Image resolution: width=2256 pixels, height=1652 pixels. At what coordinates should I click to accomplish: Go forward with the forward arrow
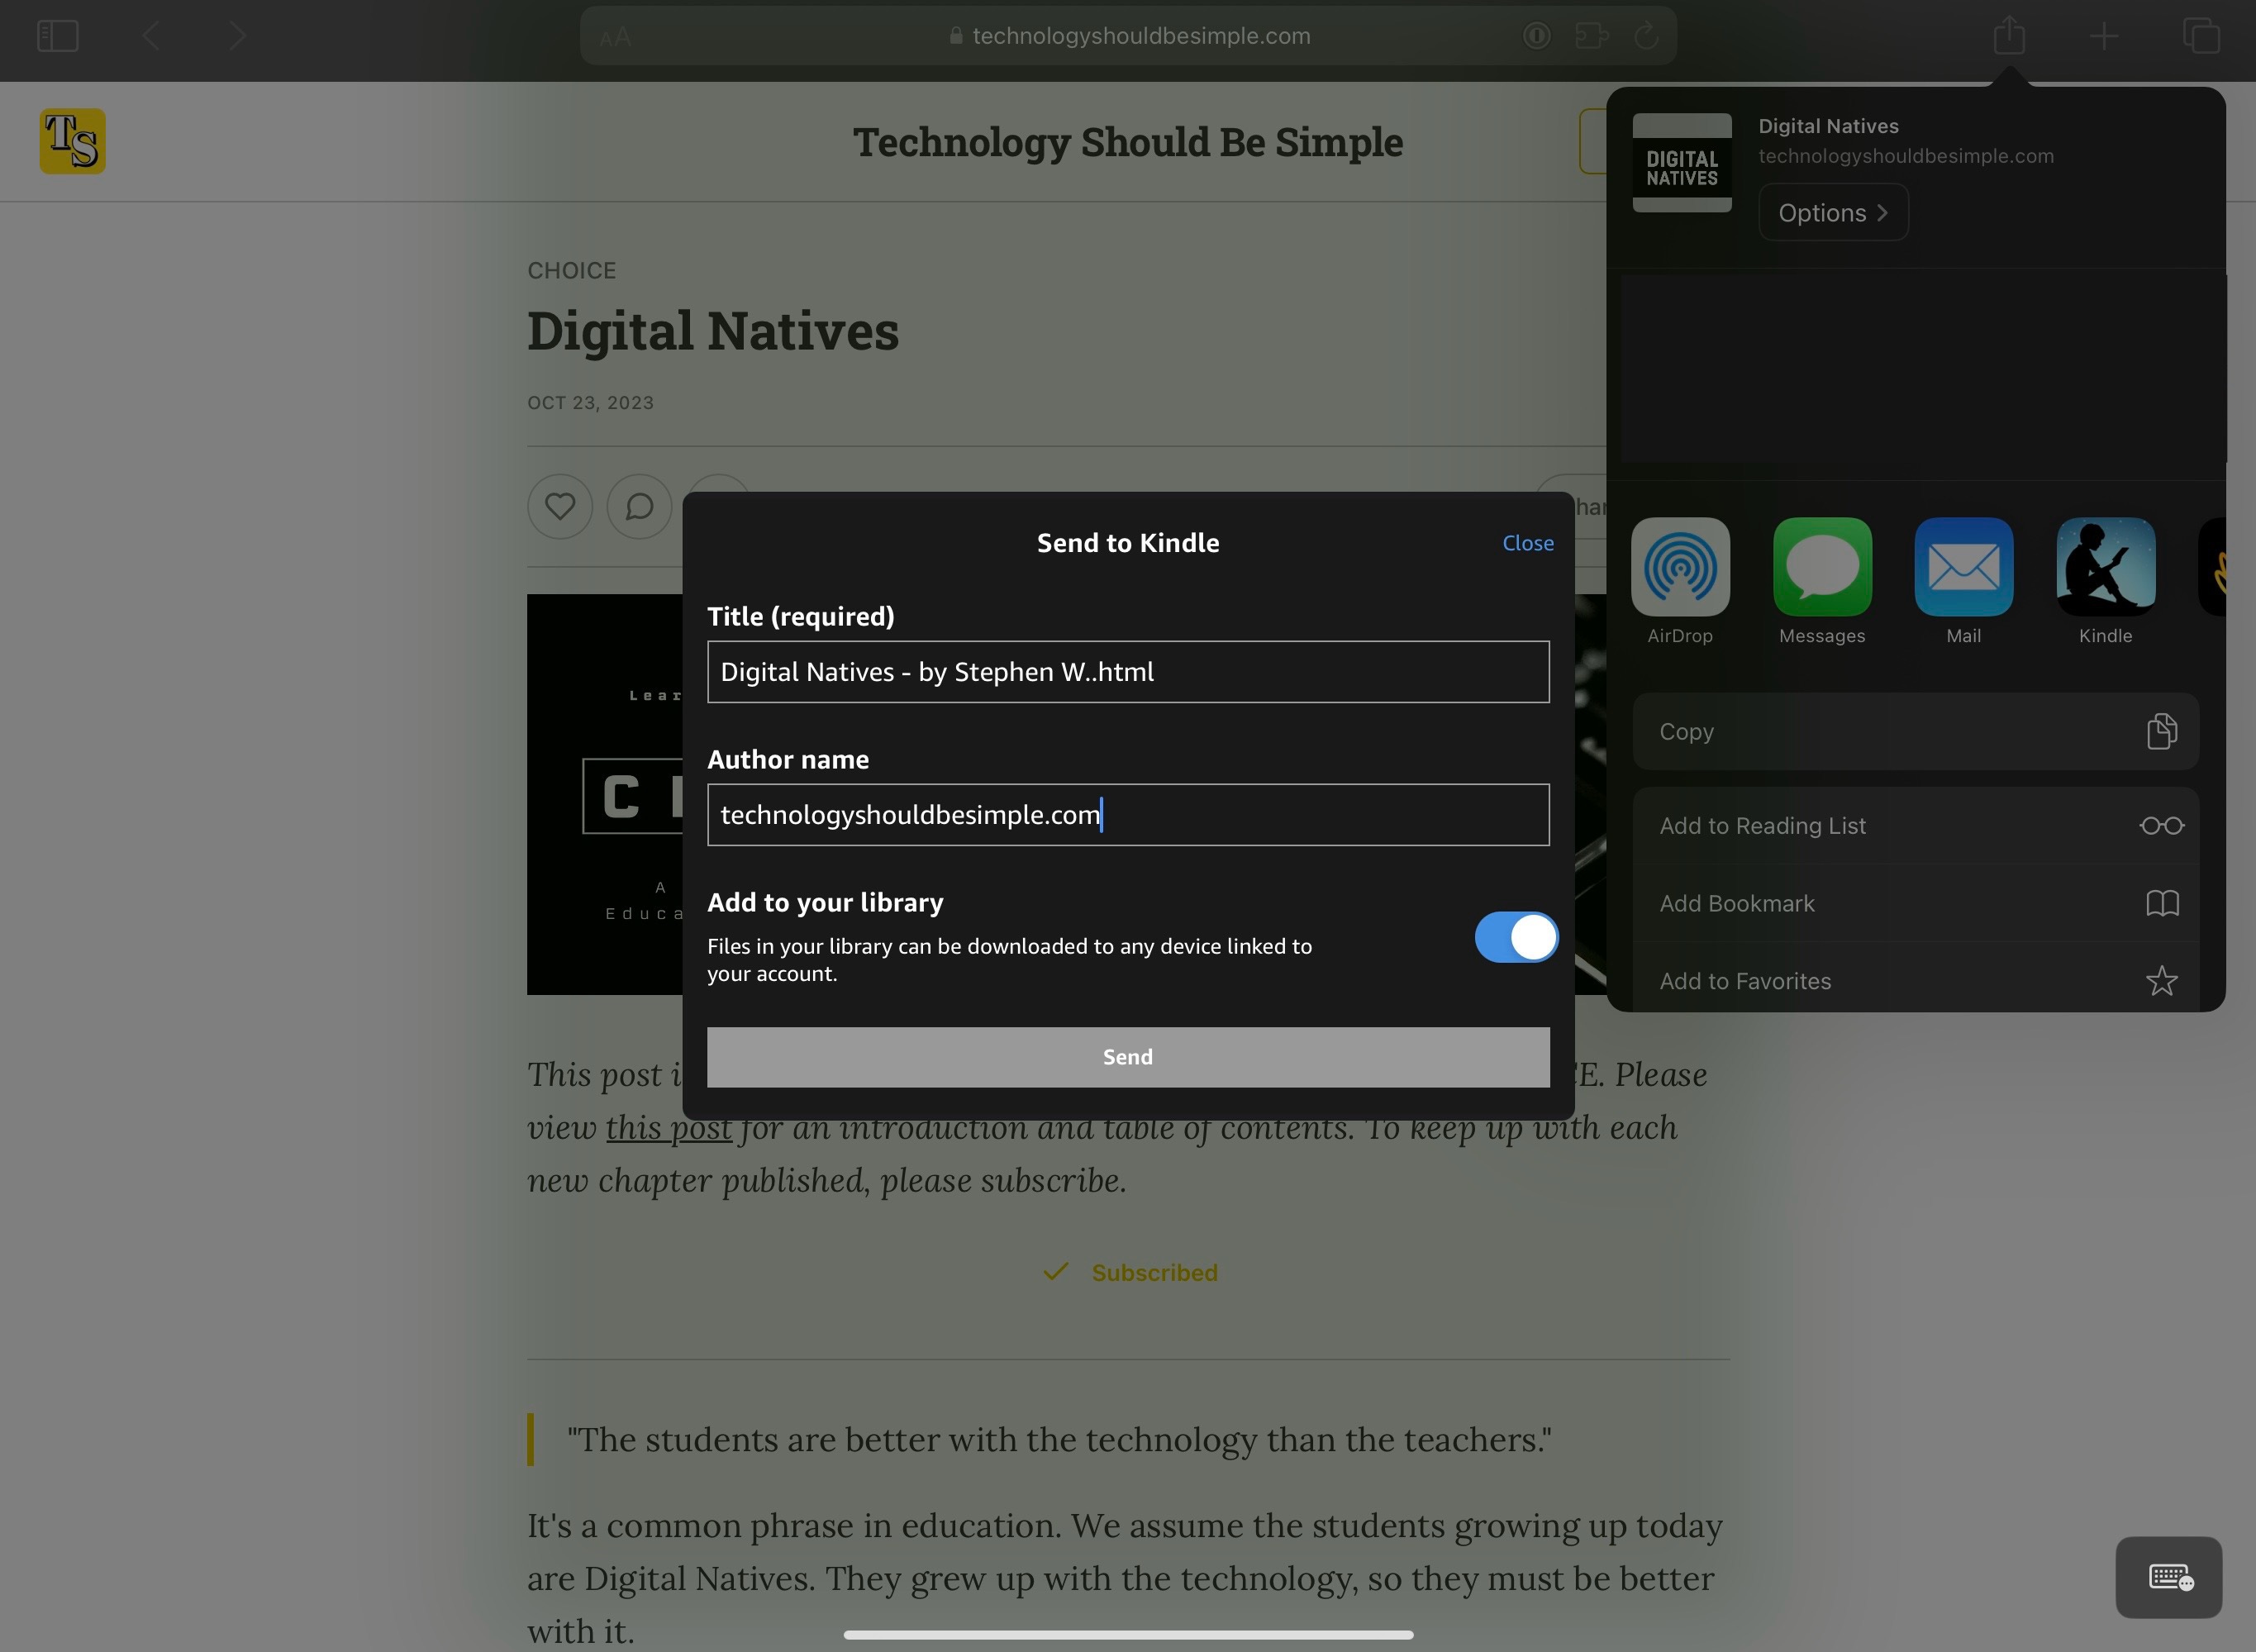point(237,36)
